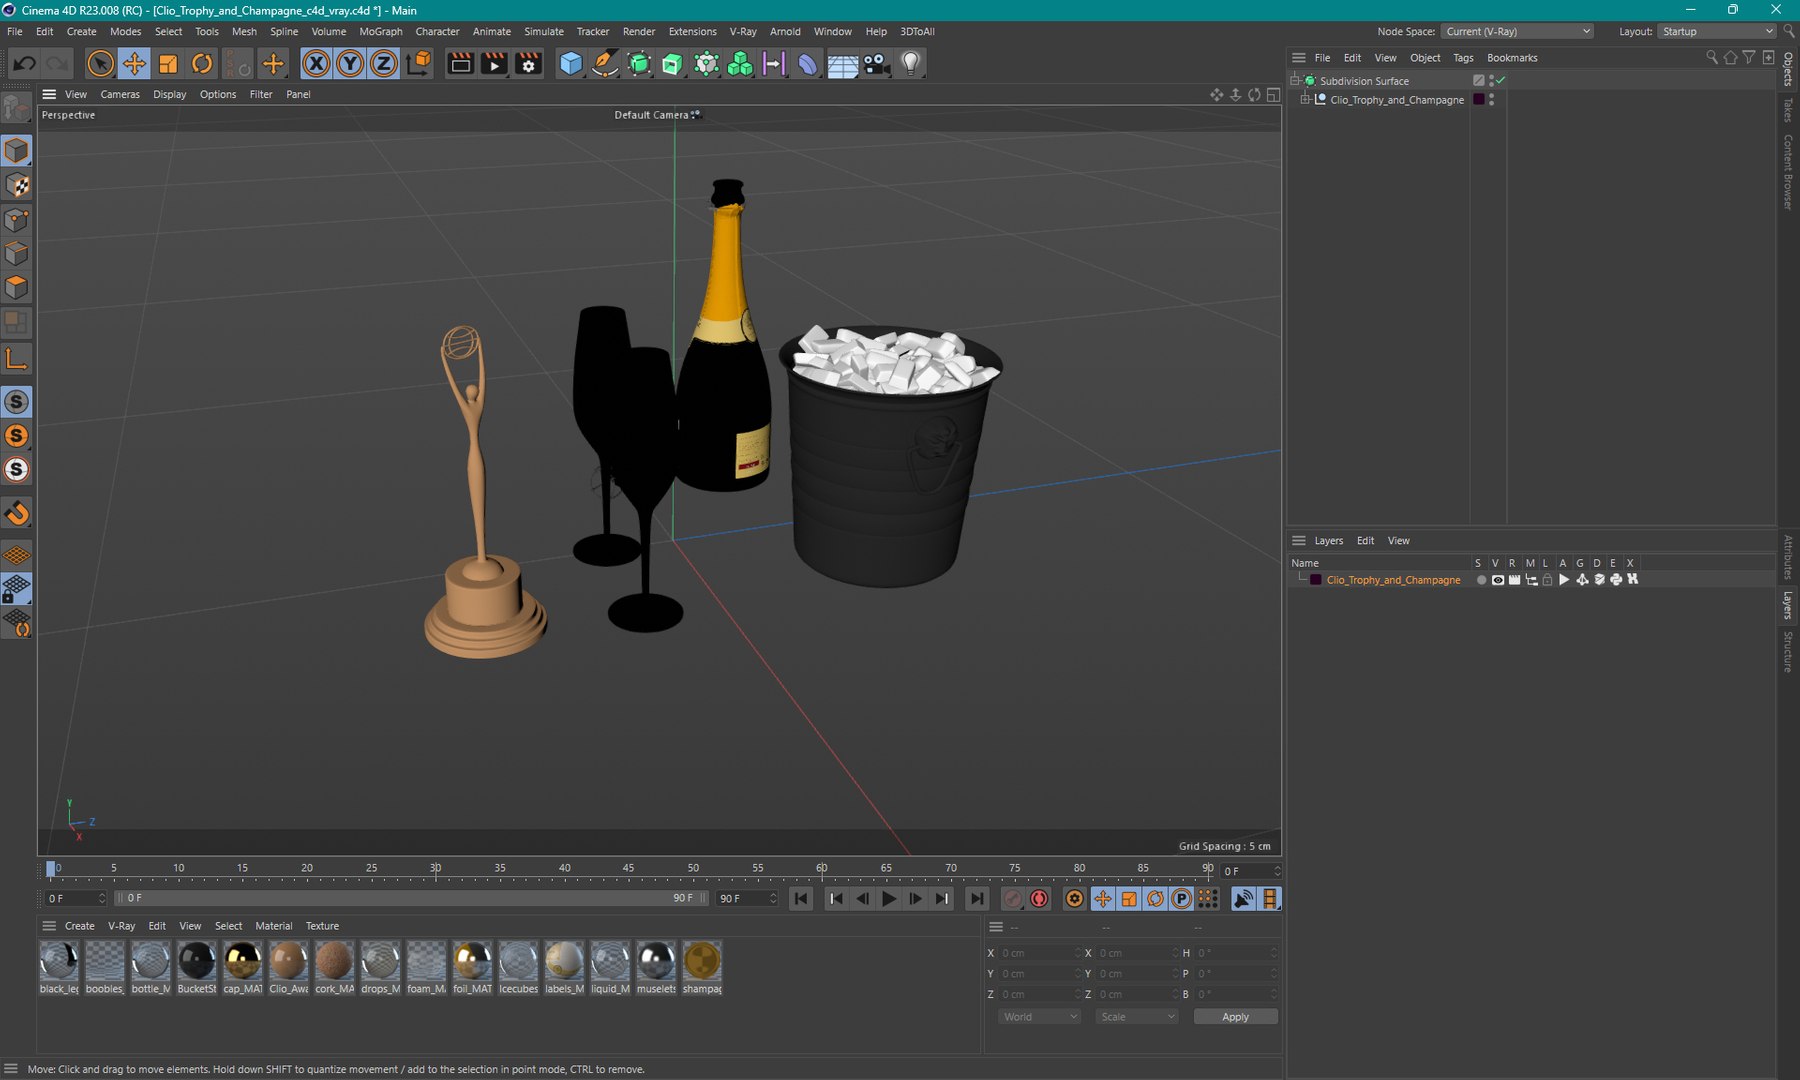Click the Apply button

point(1235,1017)
